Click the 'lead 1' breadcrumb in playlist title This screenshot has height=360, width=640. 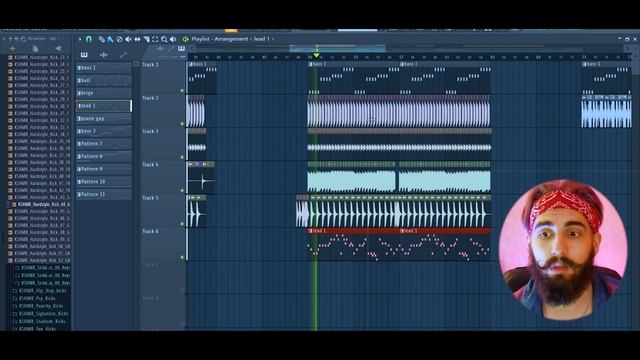[262, 39]
